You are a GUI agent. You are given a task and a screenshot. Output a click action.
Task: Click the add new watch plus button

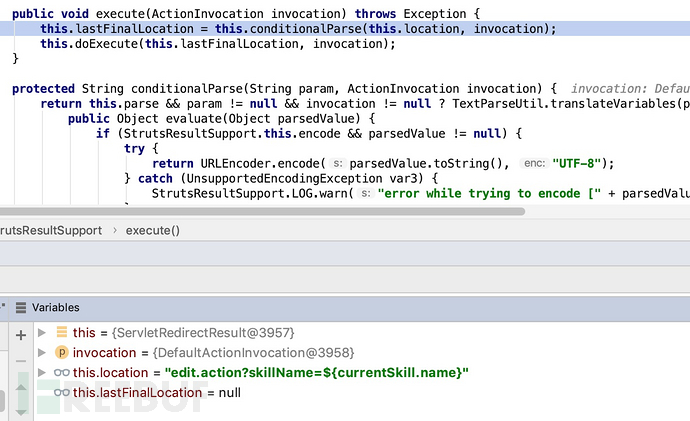tap(20, 335)
